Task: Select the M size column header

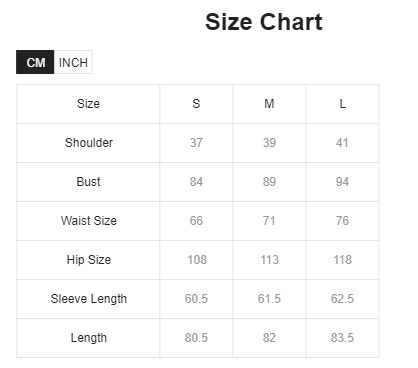Action: coord(269,104)
